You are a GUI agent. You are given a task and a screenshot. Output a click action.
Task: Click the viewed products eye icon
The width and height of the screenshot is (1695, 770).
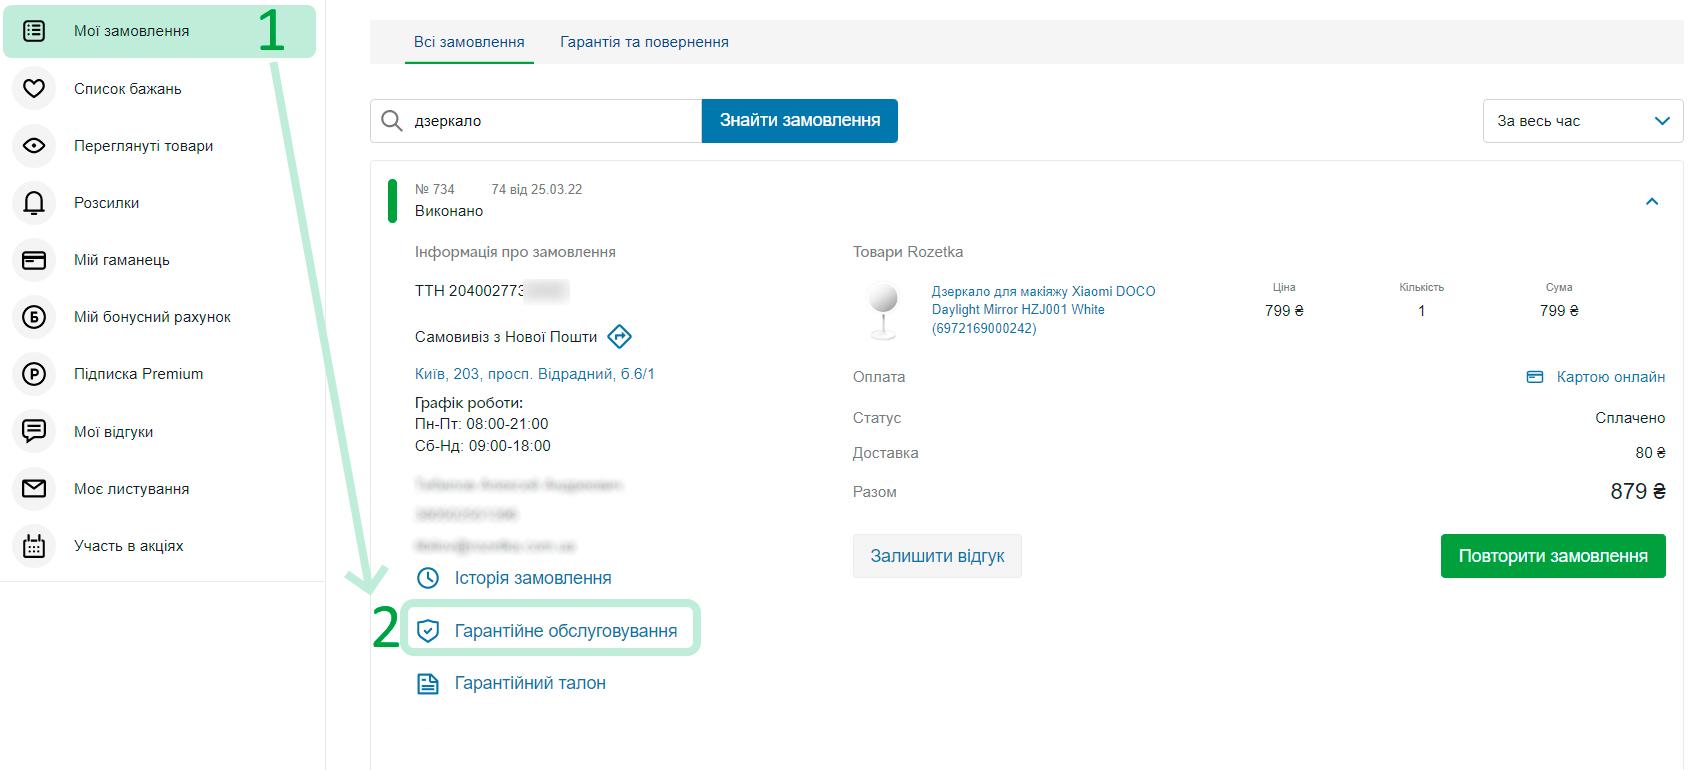34,145
